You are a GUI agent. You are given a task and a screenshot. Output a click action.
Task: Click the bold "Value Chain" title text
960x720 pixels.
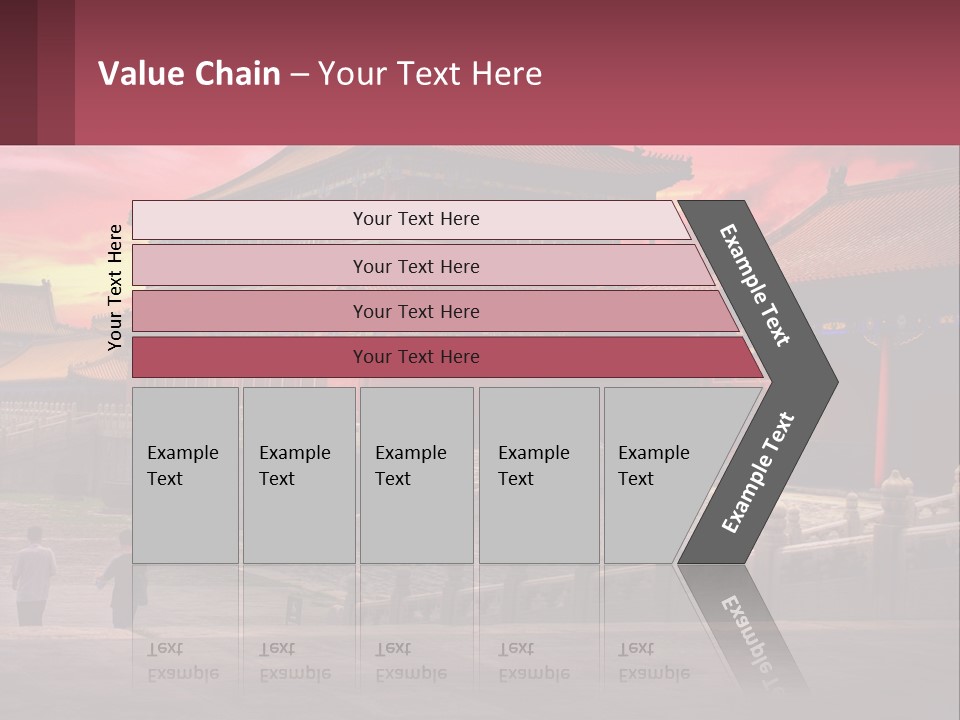pos(189,74)
